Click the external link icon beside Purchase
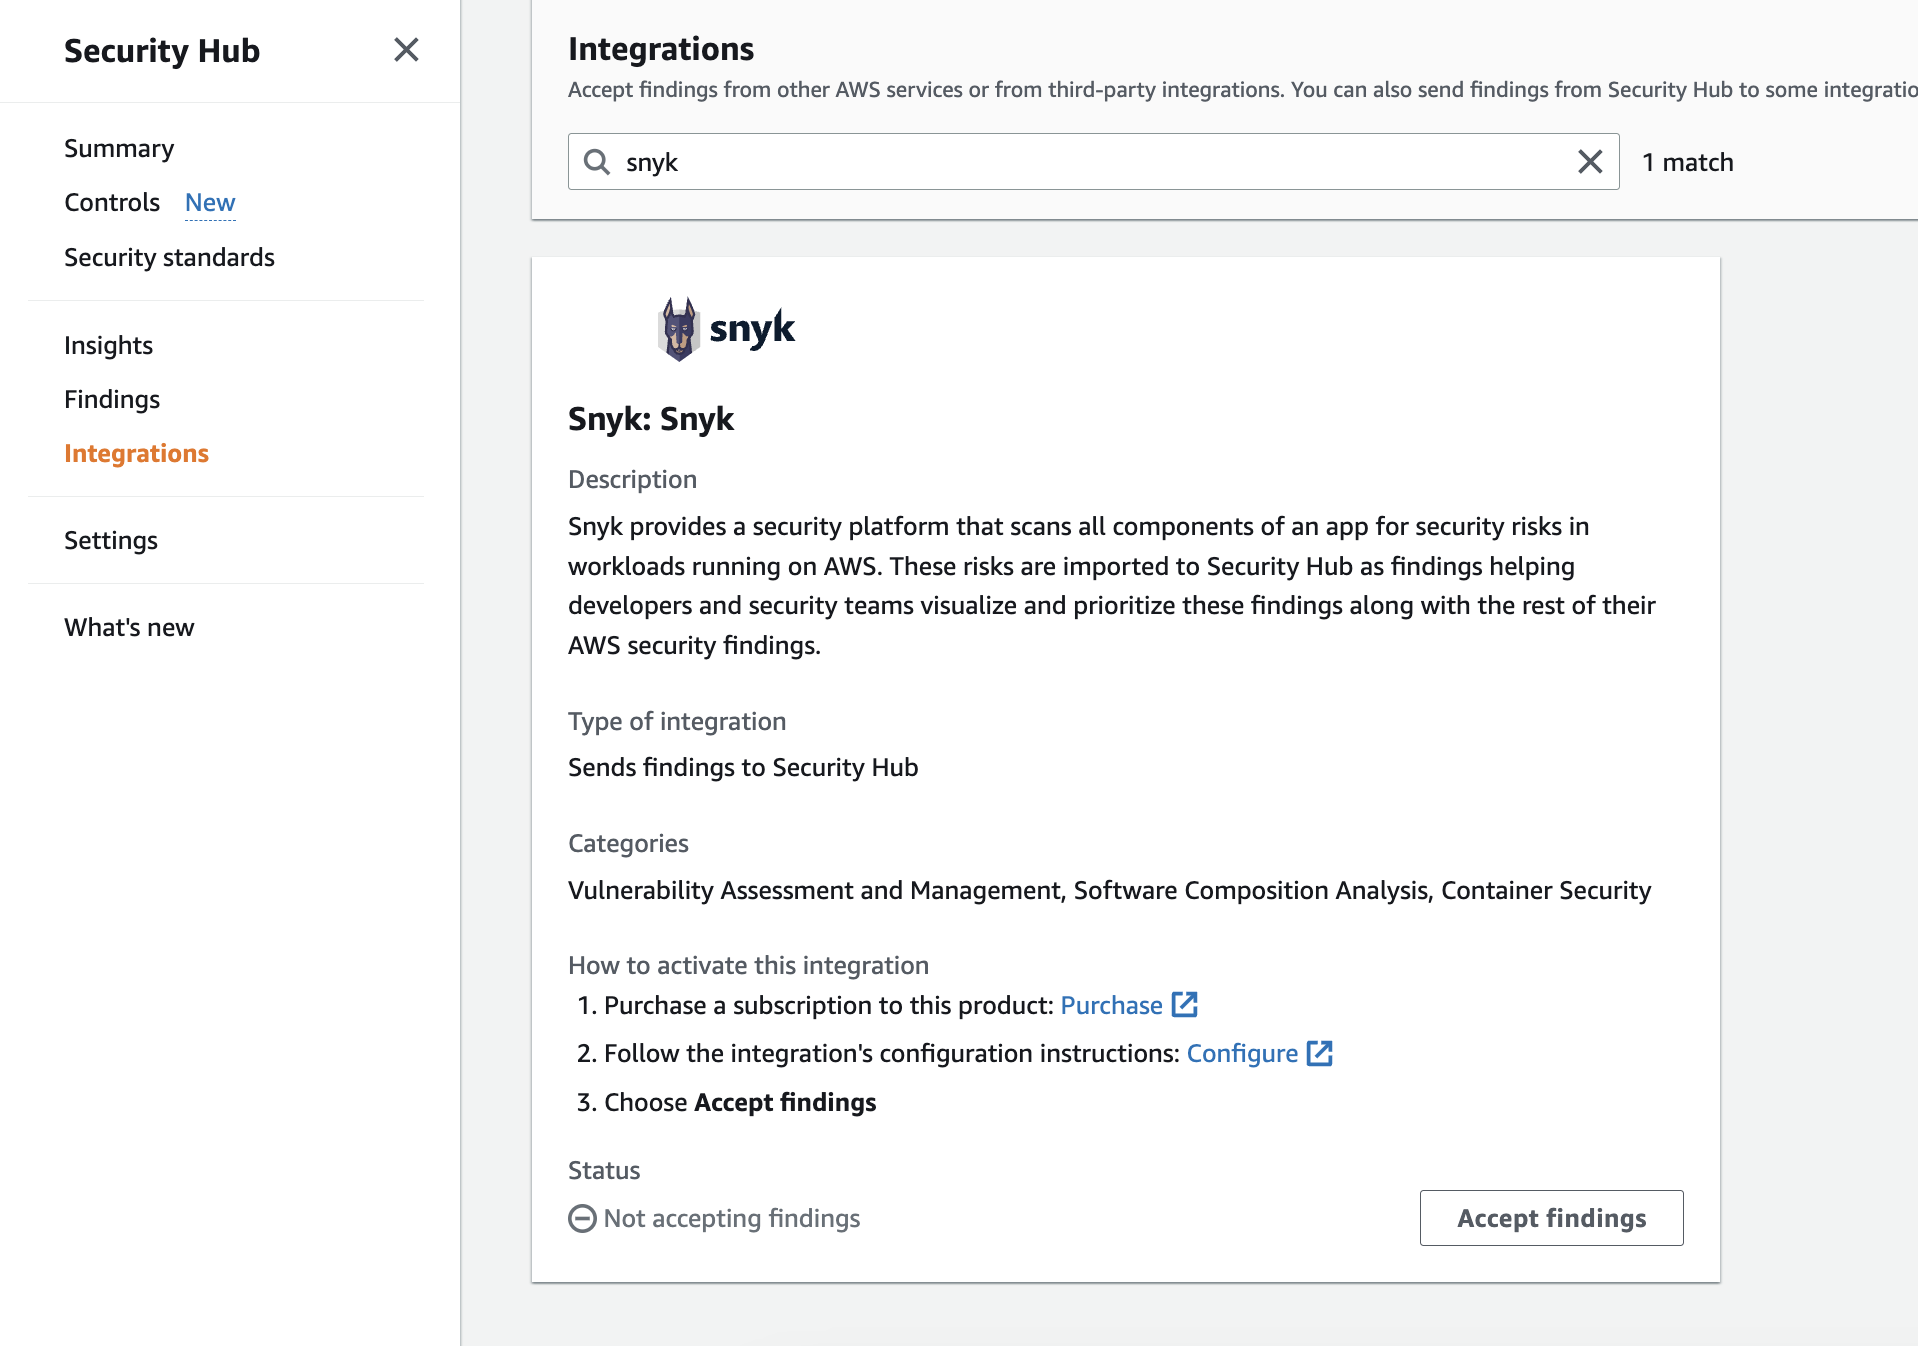 (x=1184, y=1005)
